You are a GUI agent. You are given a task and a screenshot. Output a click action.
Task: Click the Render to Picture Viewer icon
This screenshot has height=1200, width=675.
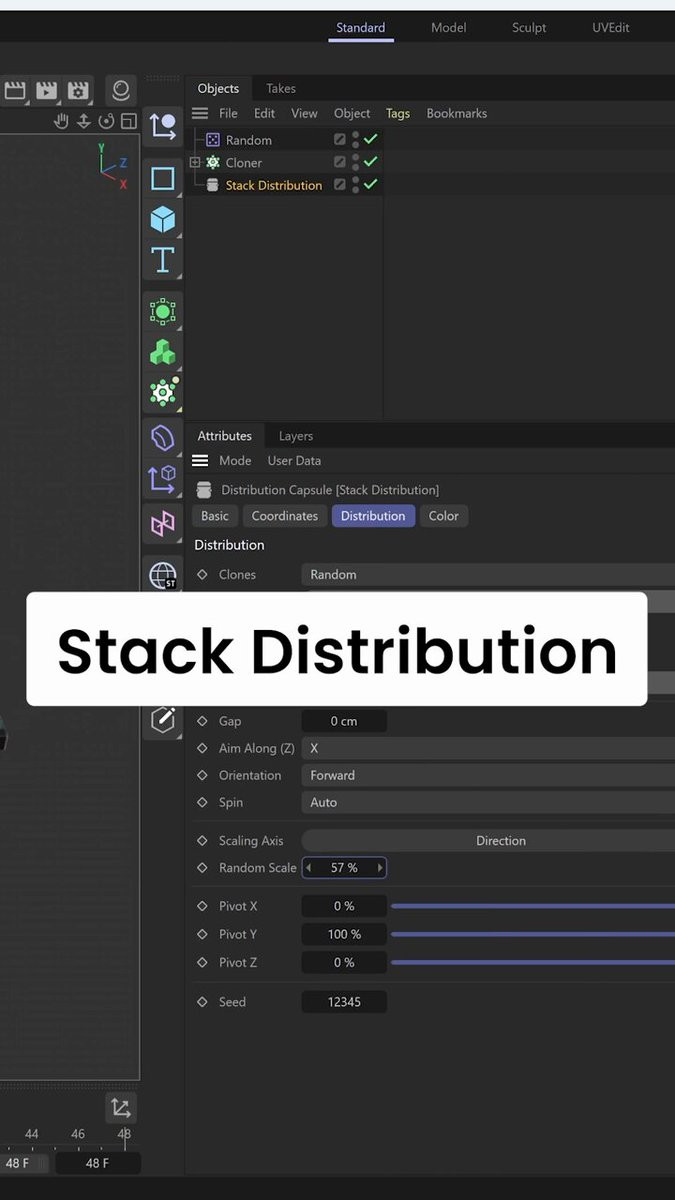(x=47, y=91)
